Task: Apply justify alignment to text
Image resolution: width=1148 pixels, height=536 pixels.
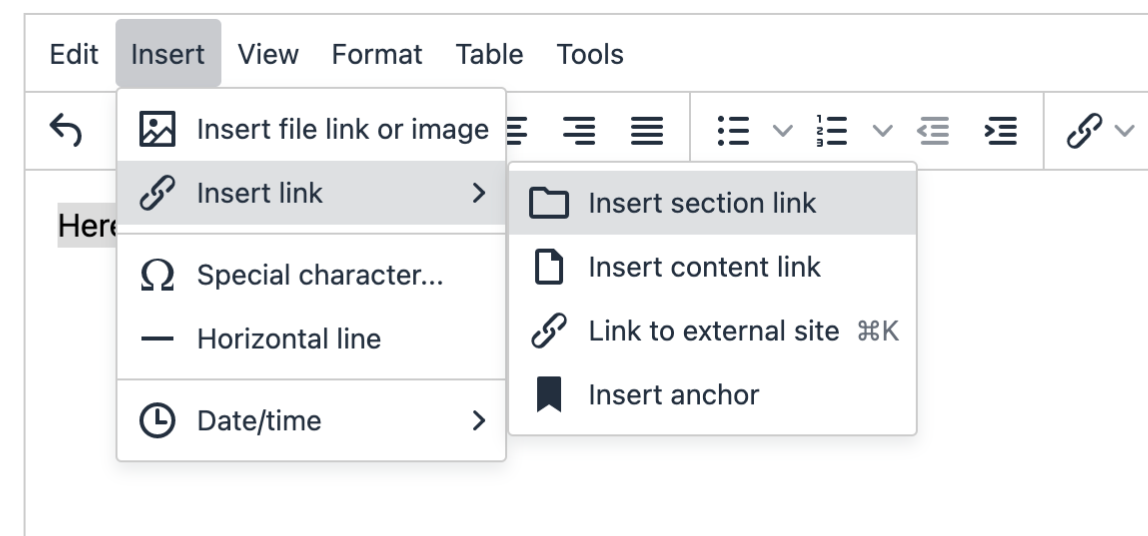Action: click(647, 130)
